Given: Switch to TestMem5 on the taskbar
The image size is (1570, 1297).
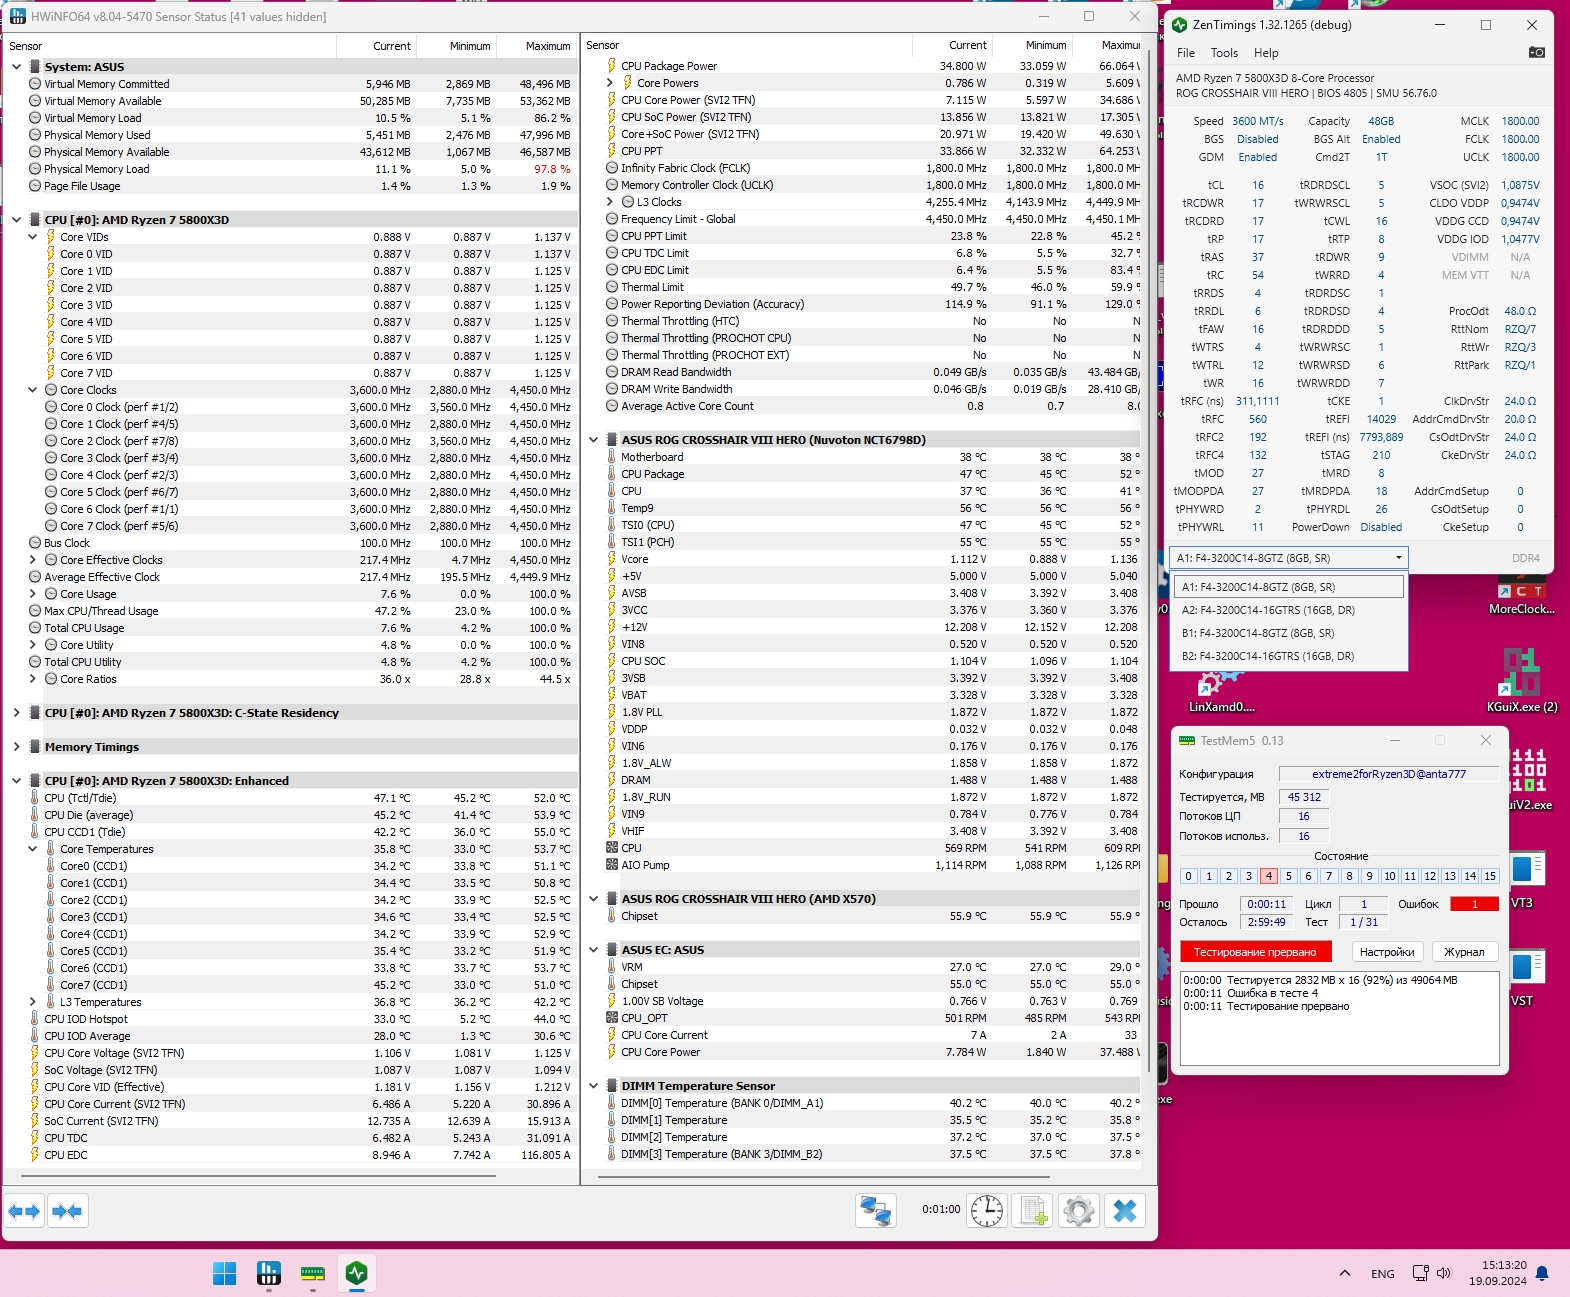Looking at the screenshot, I should [313, 1273].
